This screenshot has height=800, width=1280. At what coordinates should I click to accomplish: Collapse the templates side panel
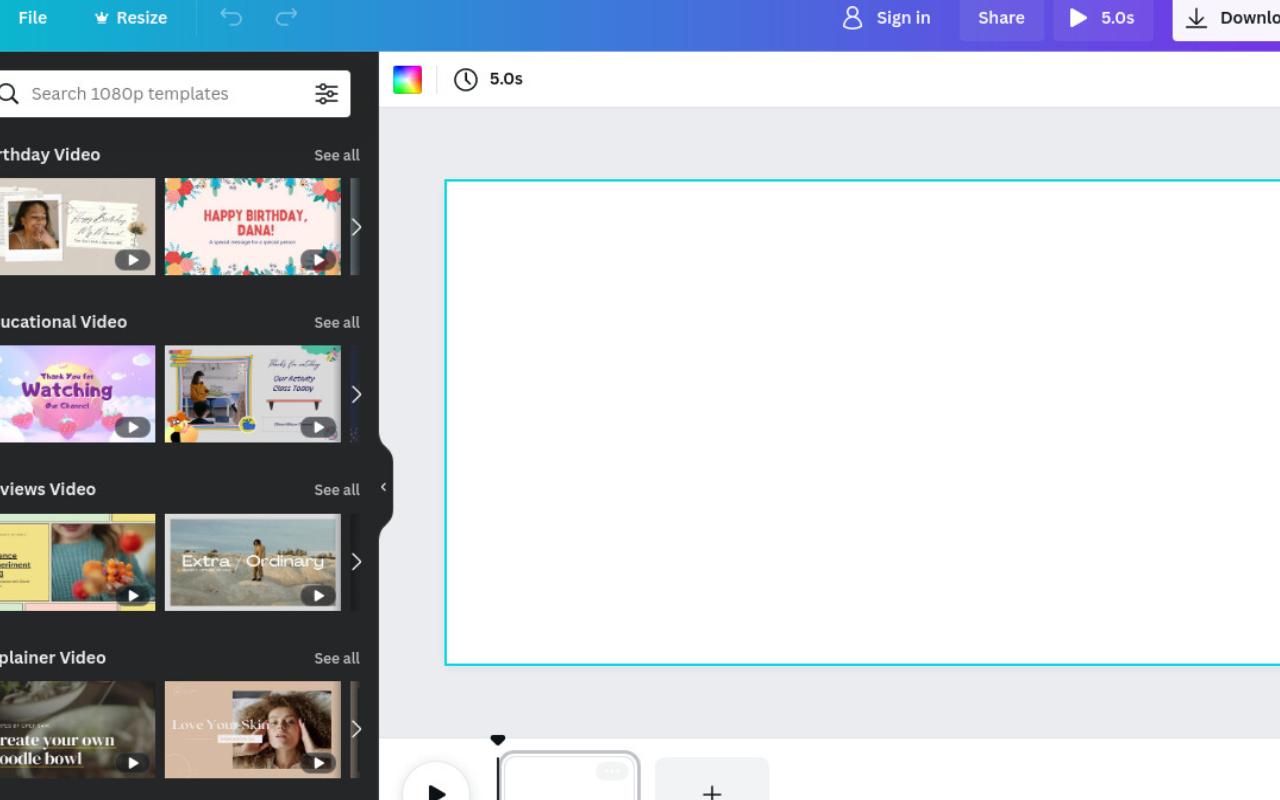384,487
